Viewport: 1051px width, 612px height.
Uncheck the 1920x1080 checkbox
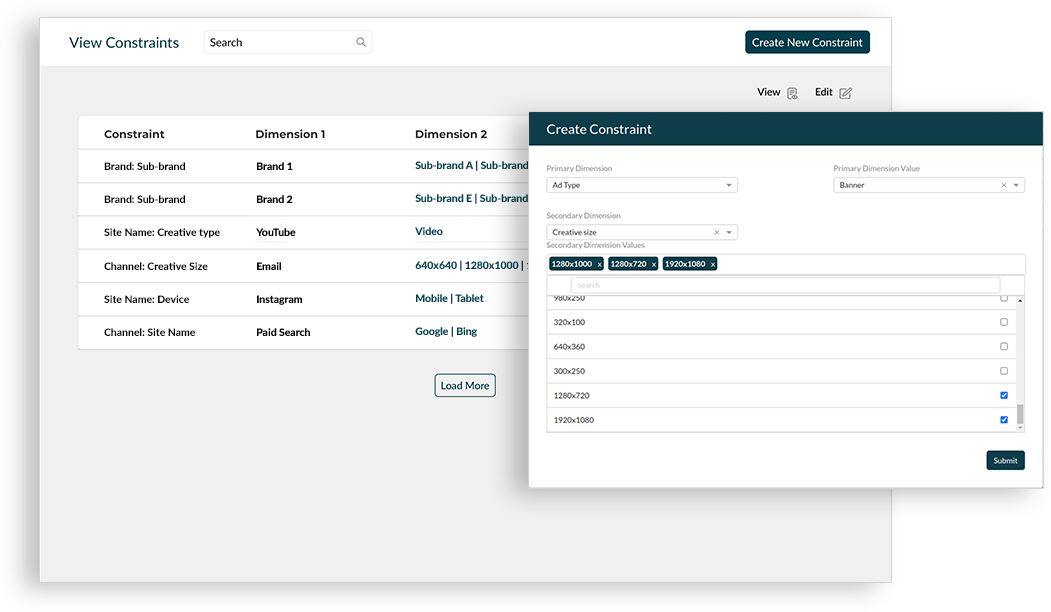(1003, 420)
